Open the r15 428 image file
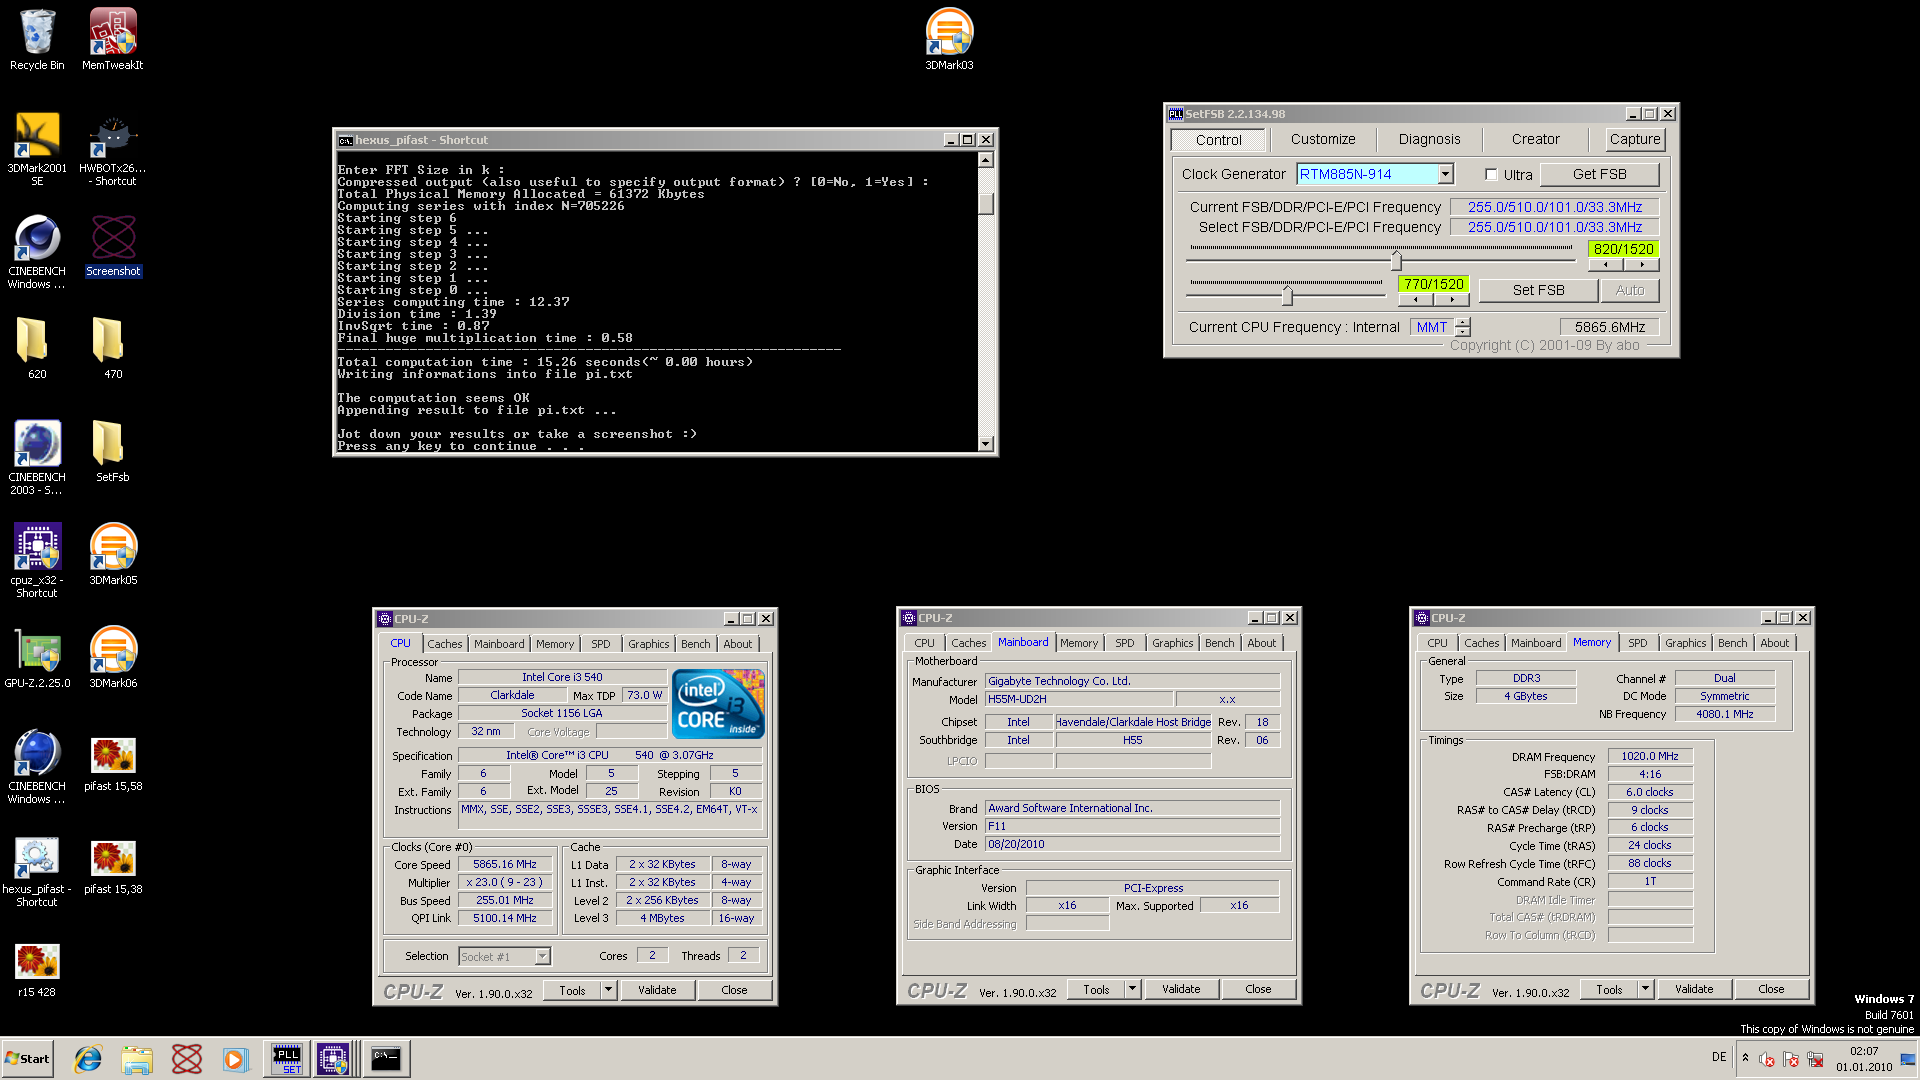This screenshot has height=1080, width=1920. coord(37,970)
